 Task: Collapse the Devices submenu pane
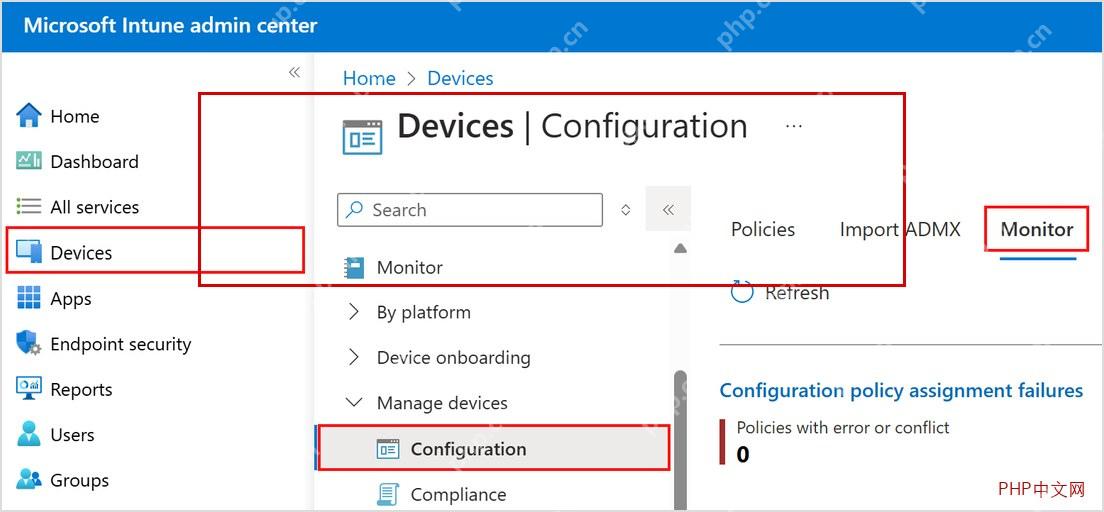(x=668, y=209)
